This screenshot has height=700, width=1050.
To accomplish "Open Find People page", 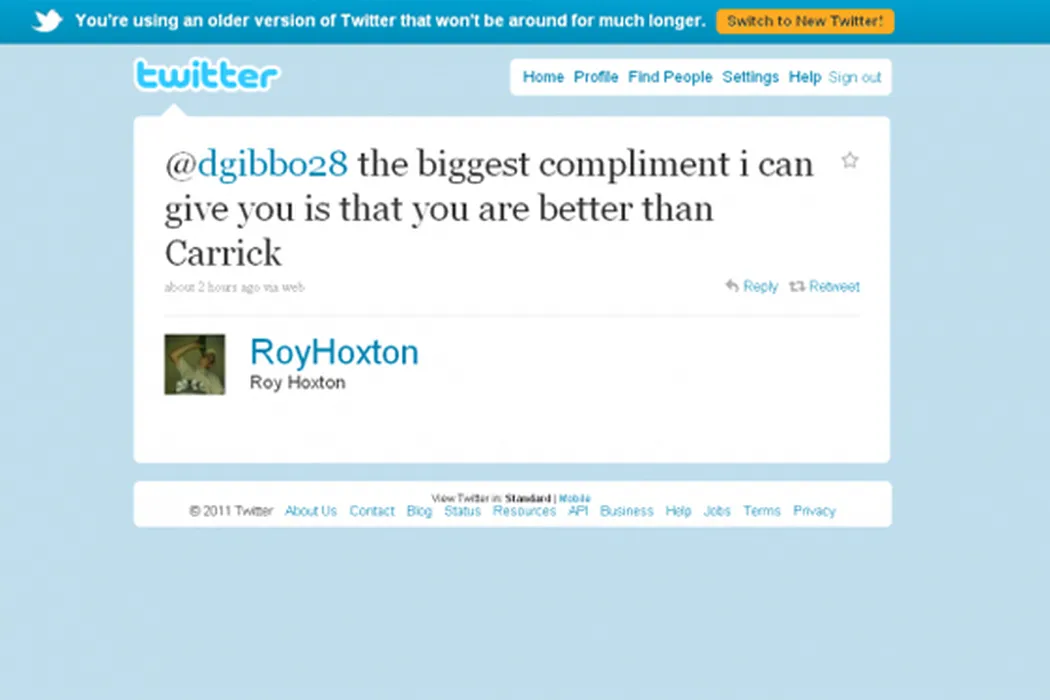I will [670, 77].
